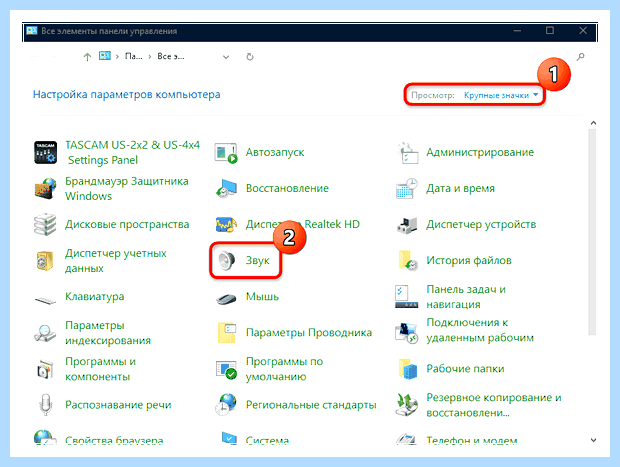Open the Клавиатура link

tap(95, 297)
